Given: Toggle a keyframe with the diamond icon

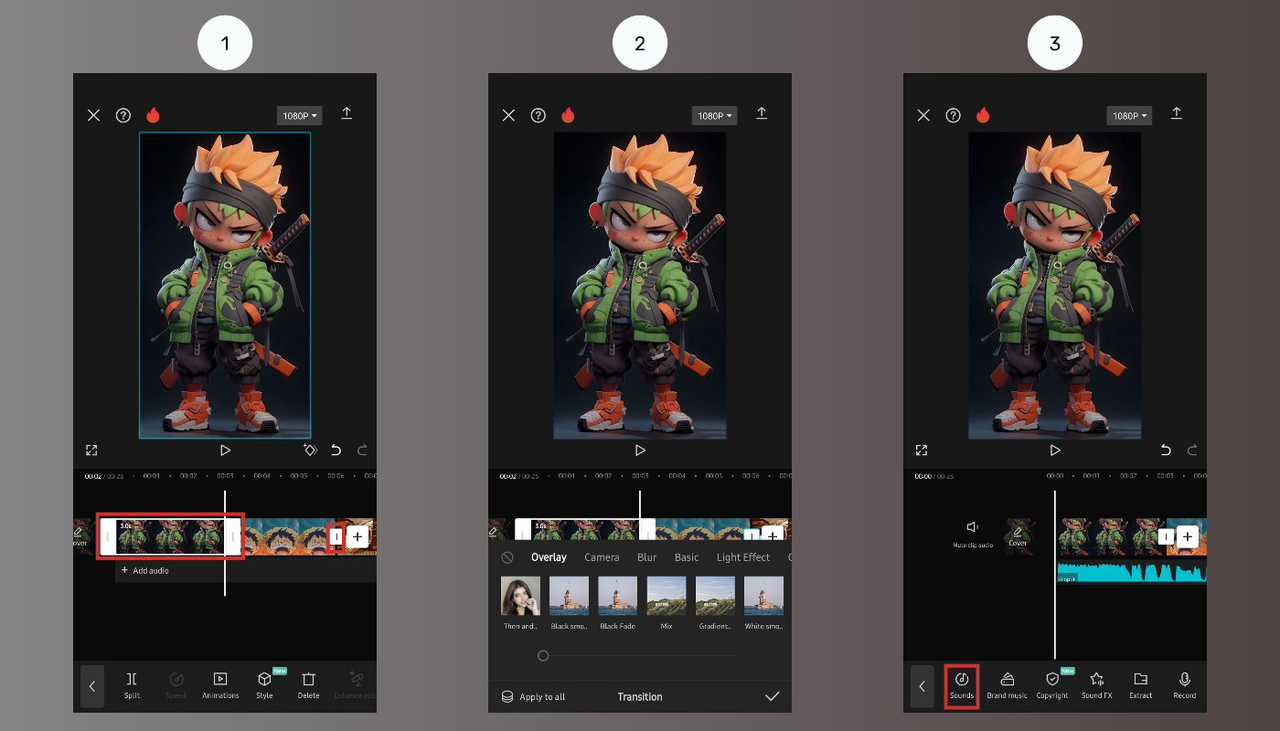Looking at the screenshot, I should (x=310, y=450).
